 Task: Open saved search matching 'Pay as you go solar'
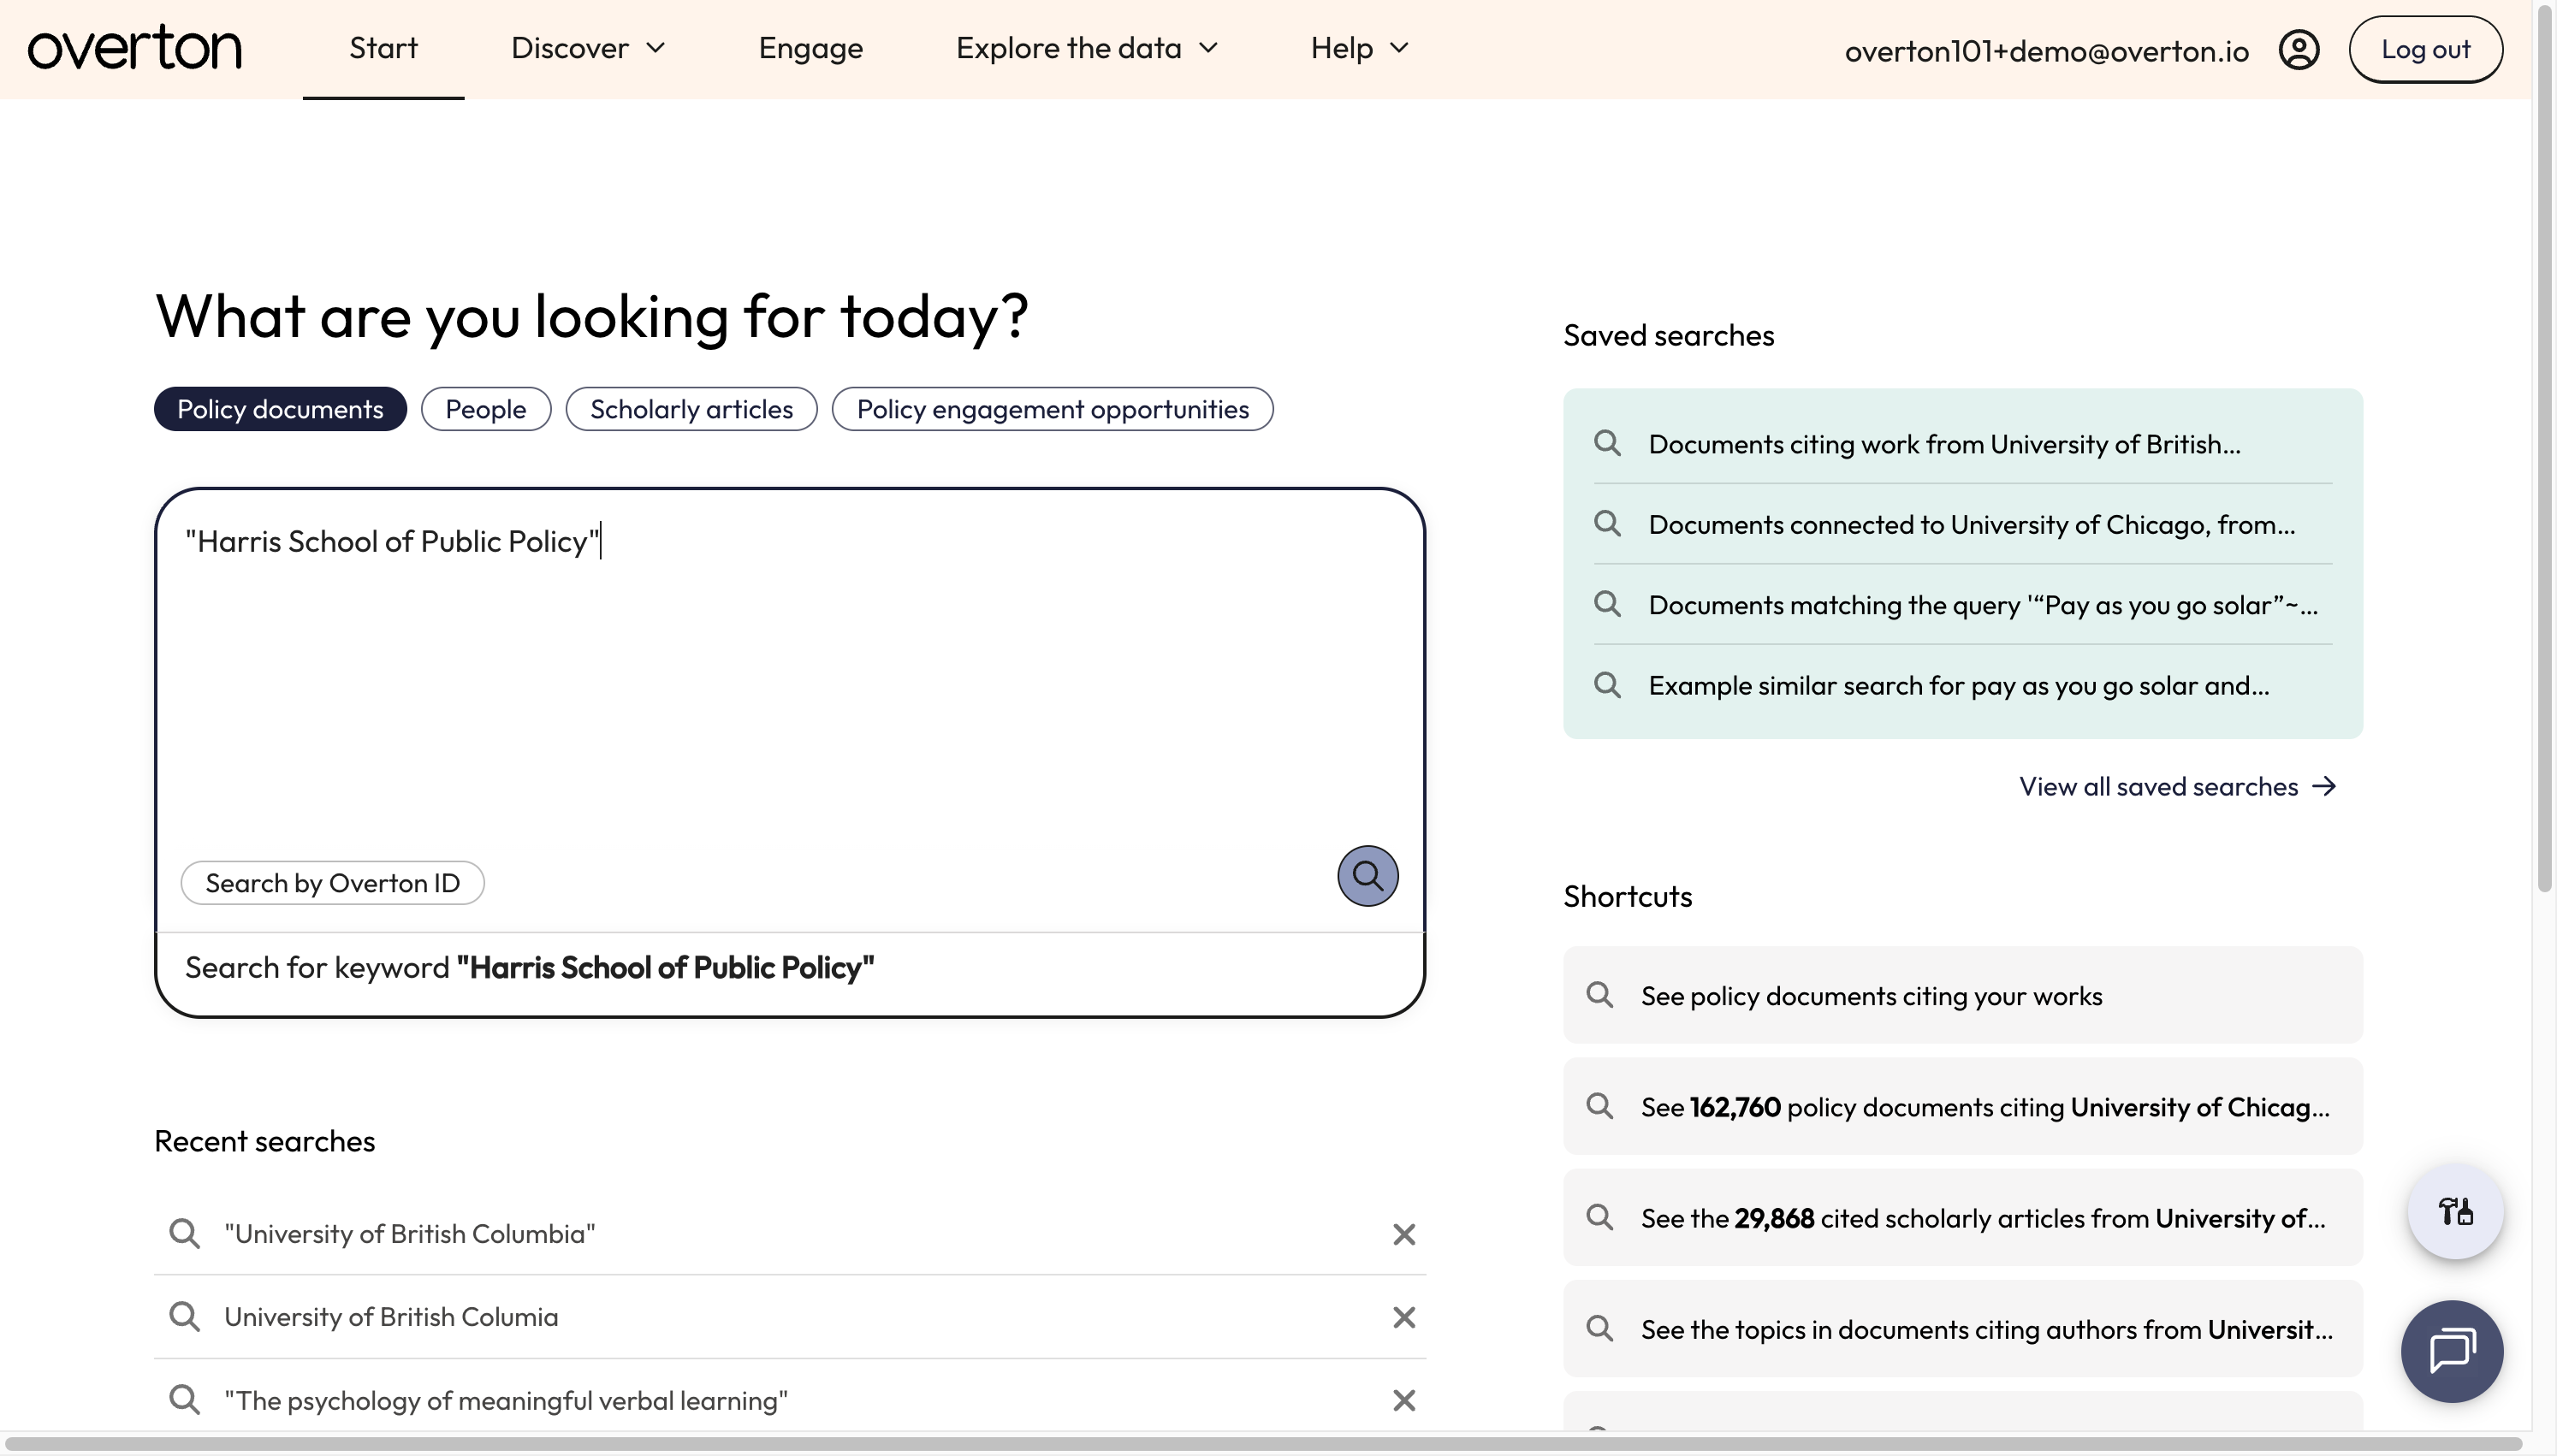1962,605
